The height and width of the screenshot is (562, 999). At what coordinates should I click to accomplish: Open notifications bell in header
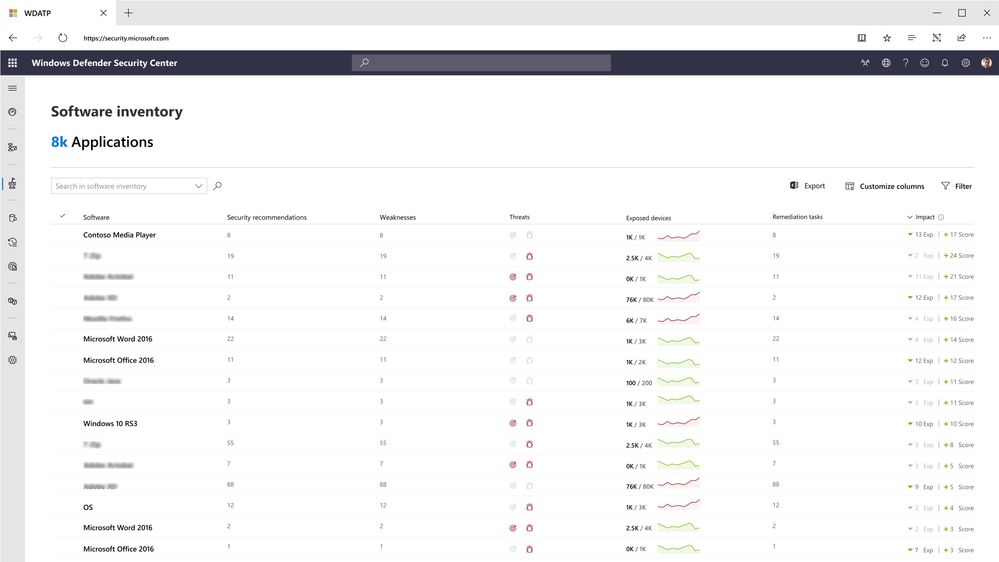coord(945,62)
